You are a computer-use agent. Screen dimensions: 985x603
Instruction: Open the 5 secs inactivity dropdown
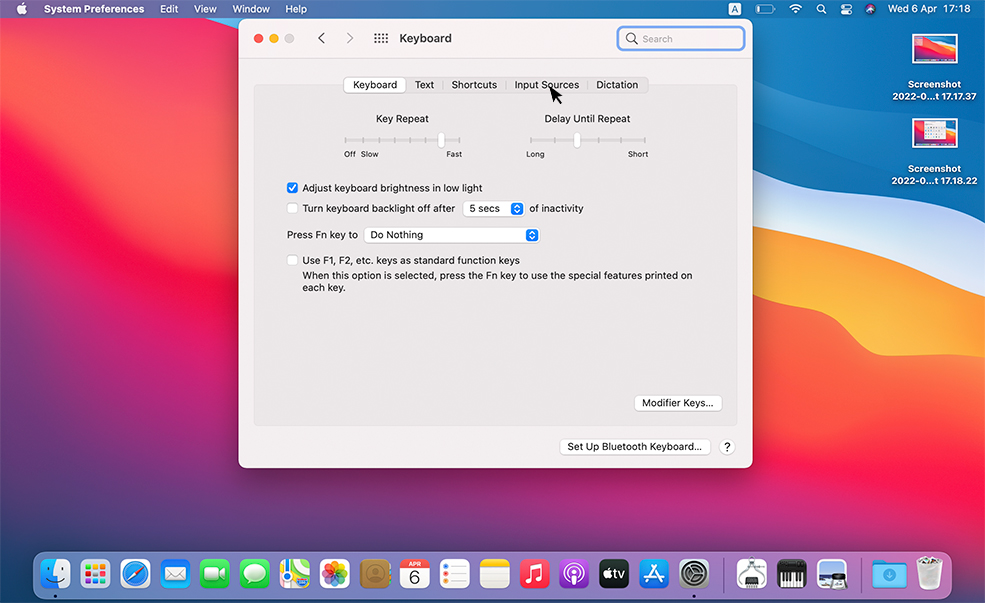point(494,209)
